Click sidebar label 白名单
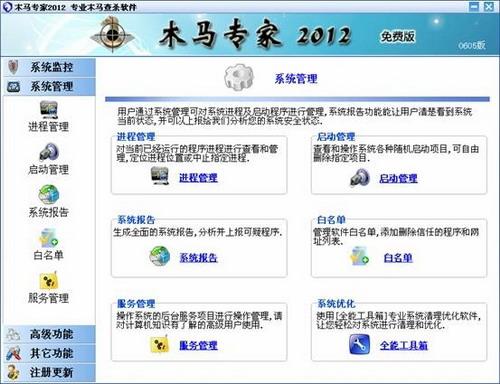This screenshot has height=384, width=500. point(49,255)
